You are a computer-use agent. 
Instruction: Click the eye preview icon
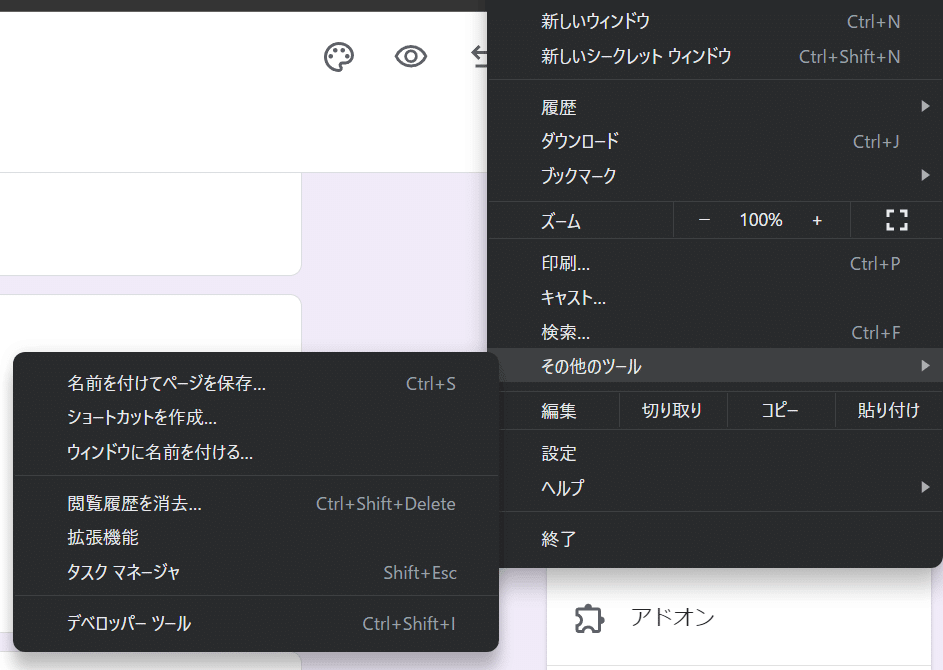[411, 57]
